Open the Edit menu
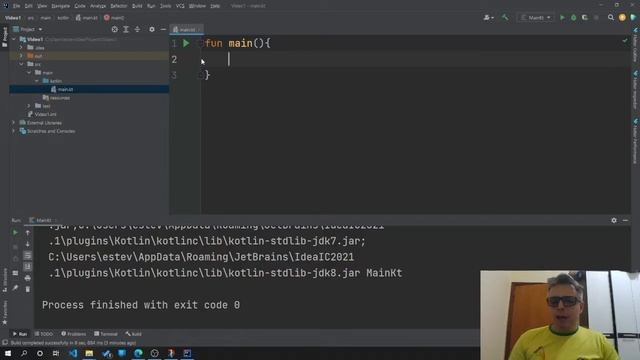 pyautogui.click(x=29, y=6)
